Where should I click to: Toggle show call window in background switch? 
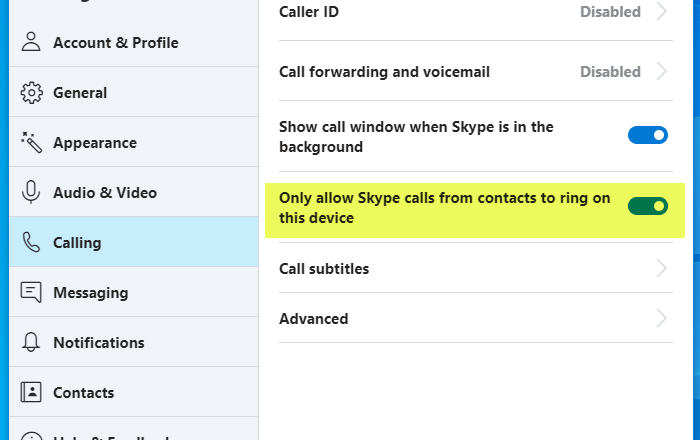coord(647,135)
